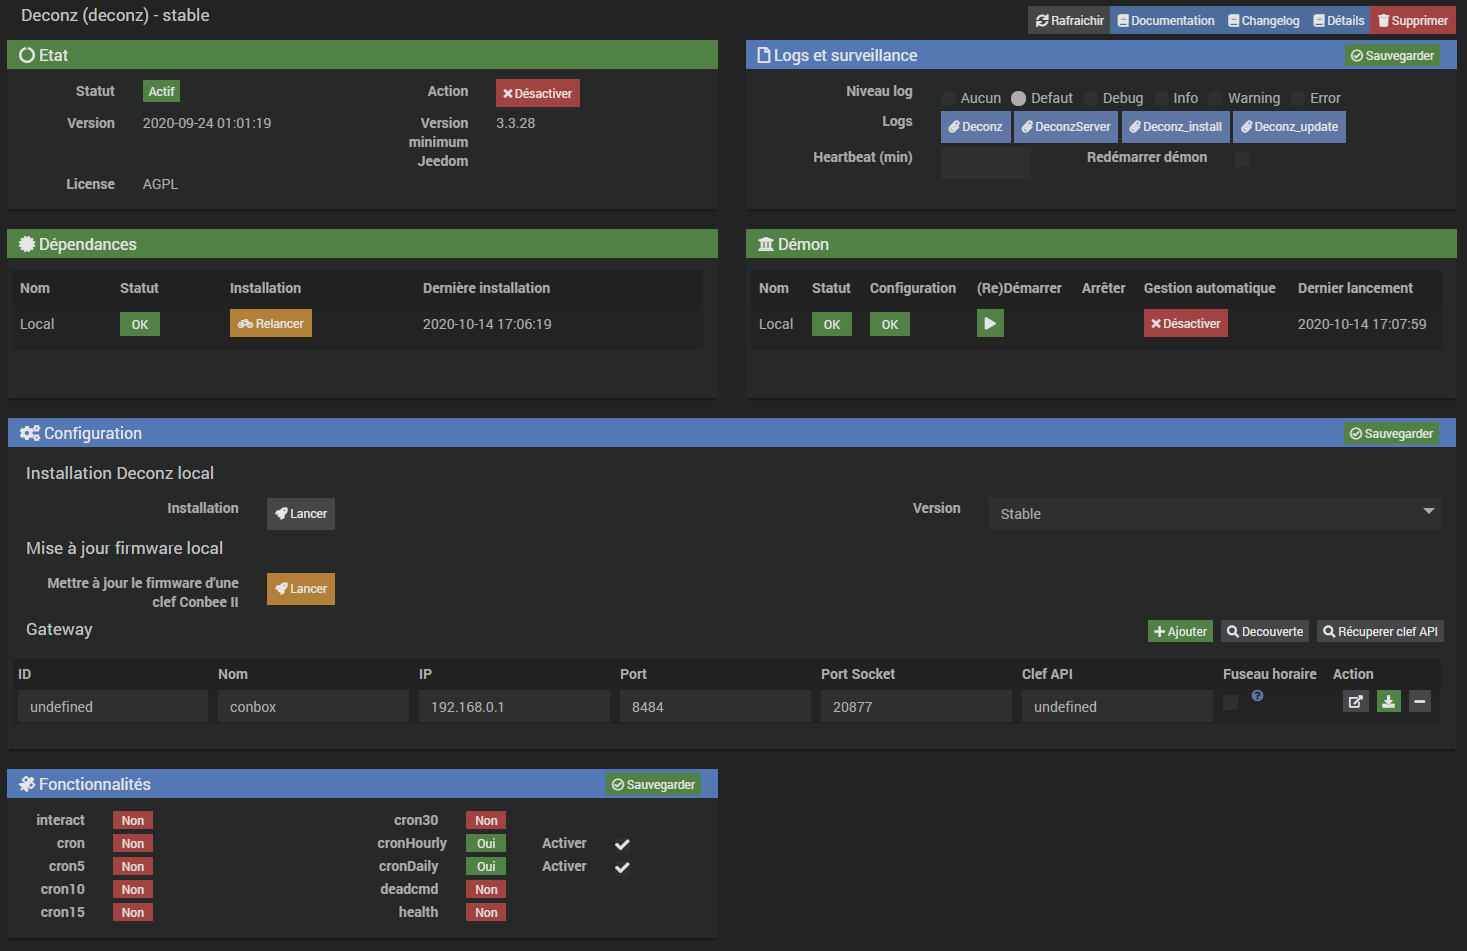Image resolution: width=1467 pixels, height=951 pixels.
Task: Click the Heartbeat minutes input field
Action: (x=985, y=162)
